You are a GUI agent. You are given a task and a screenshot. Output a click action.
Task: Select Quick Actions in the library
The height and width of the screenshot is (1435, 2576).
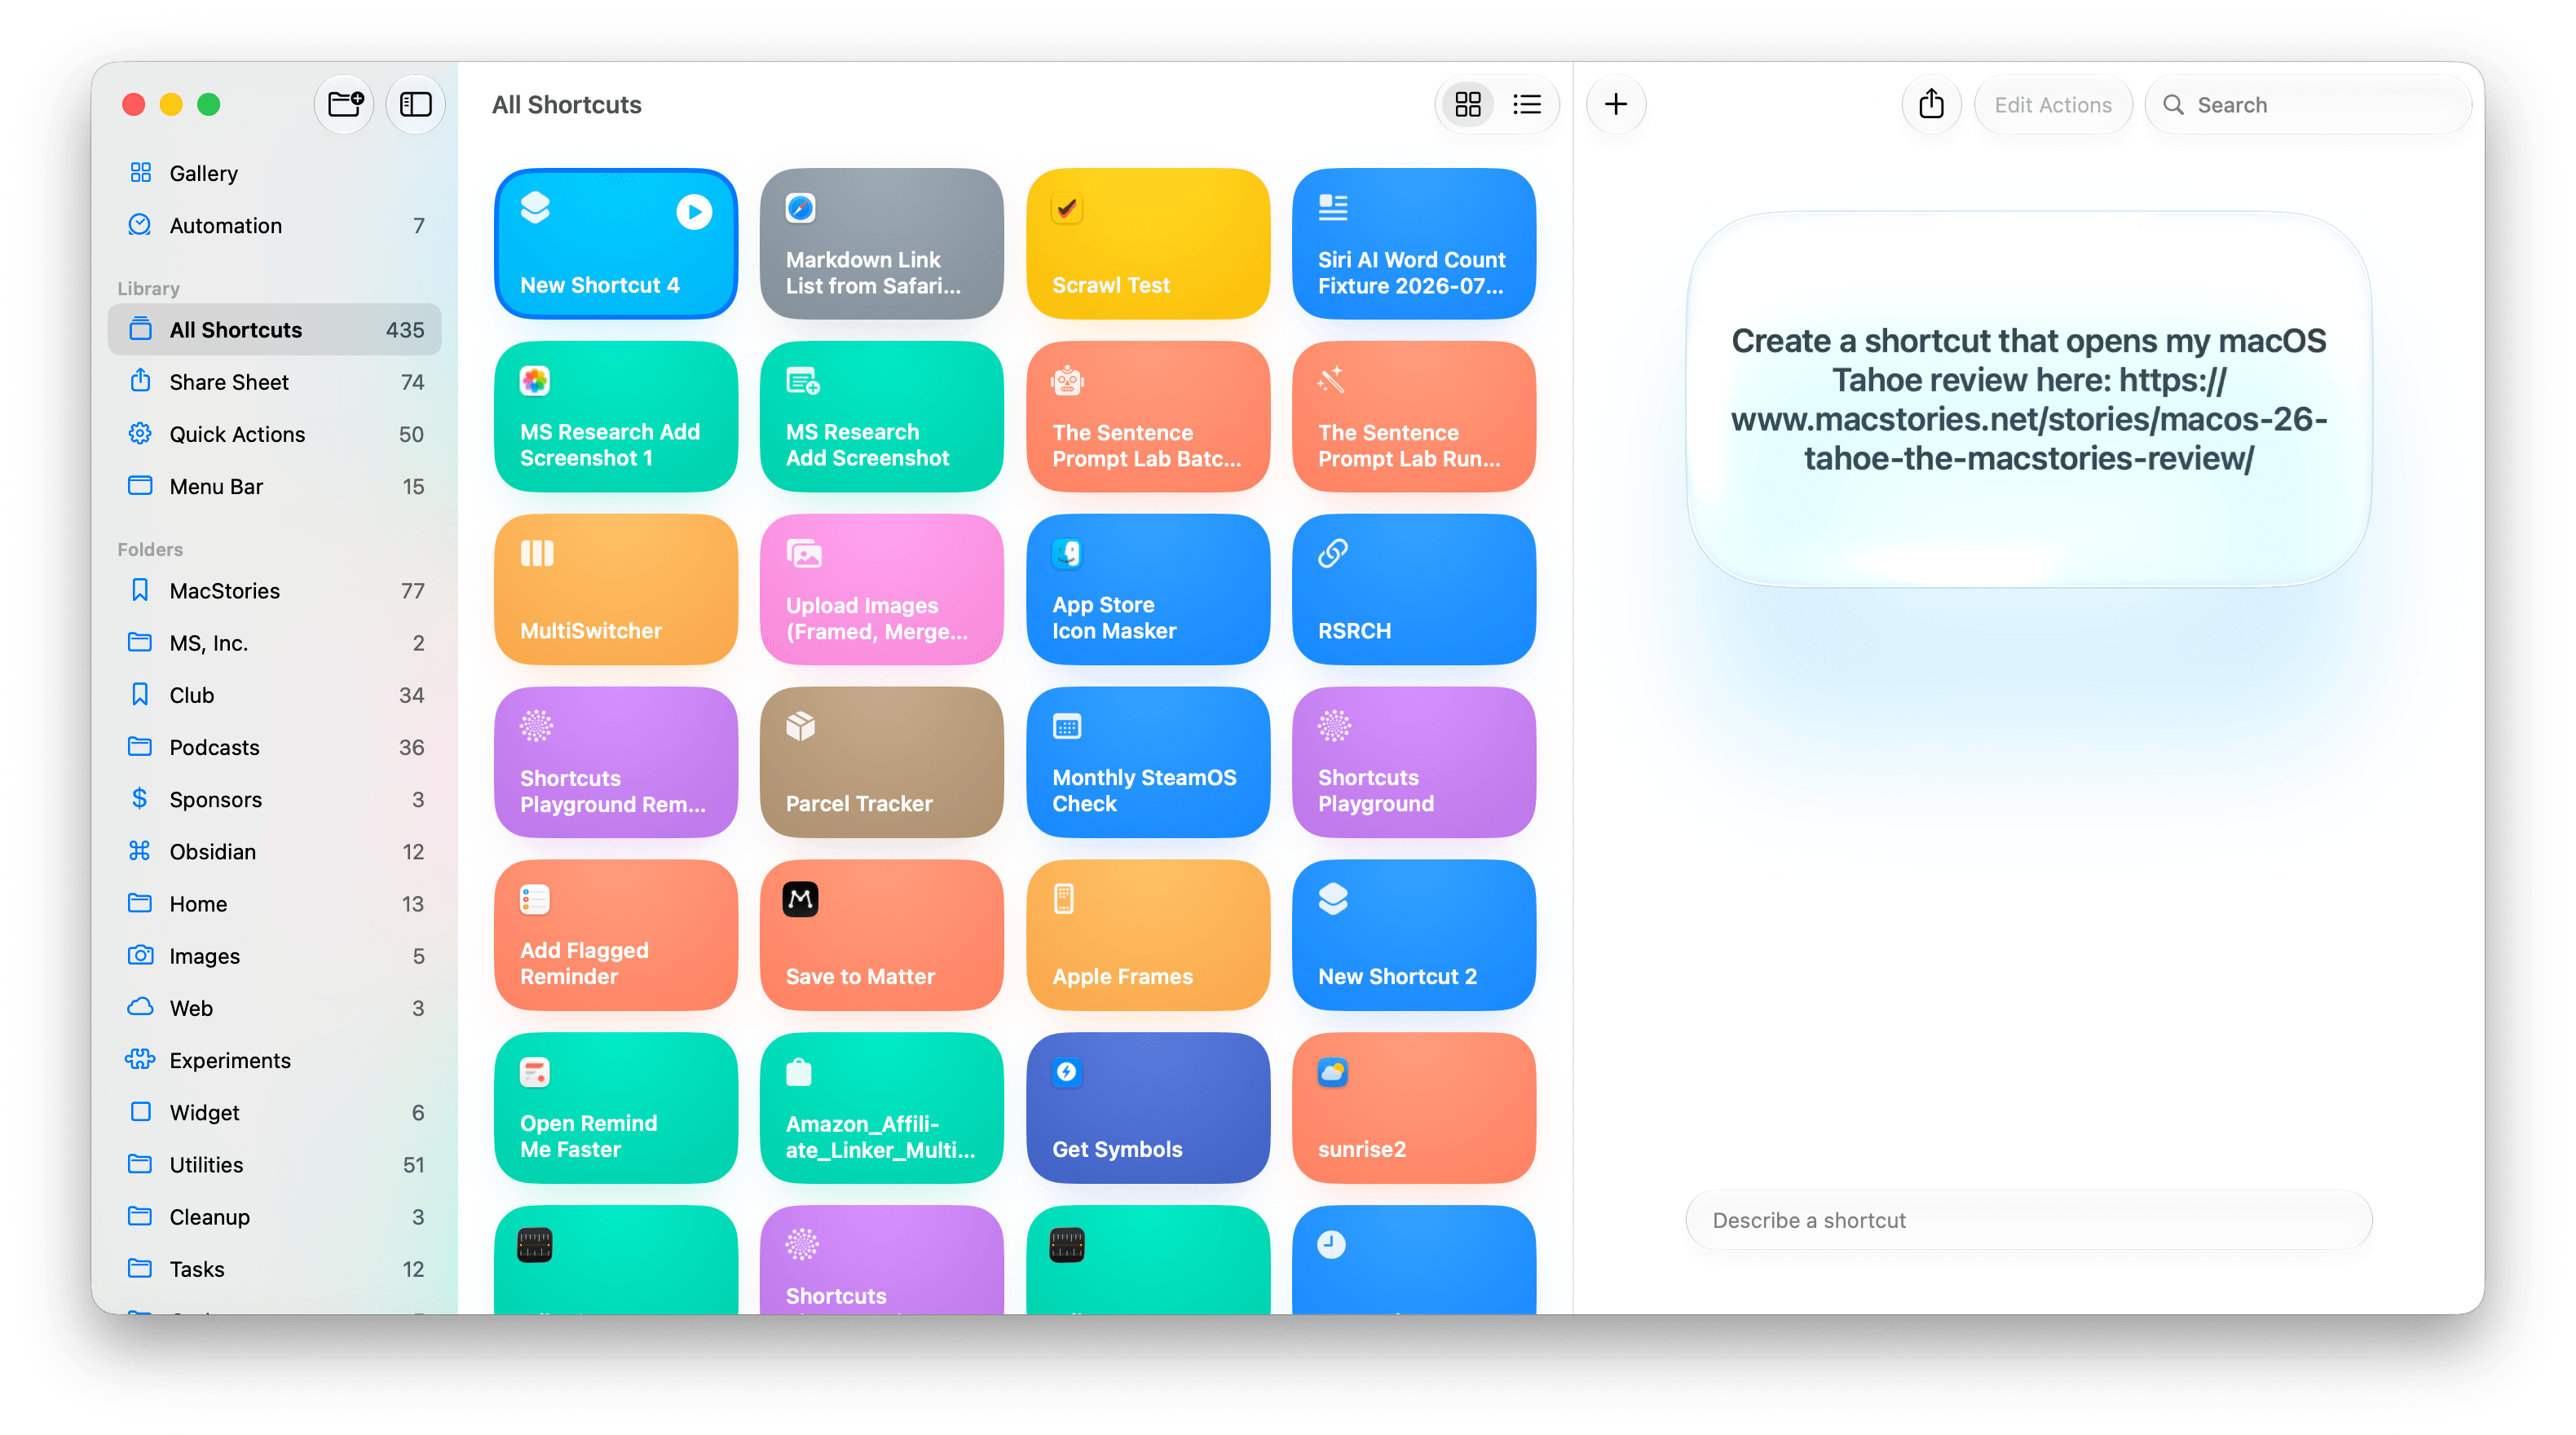(x=274, y=433)
